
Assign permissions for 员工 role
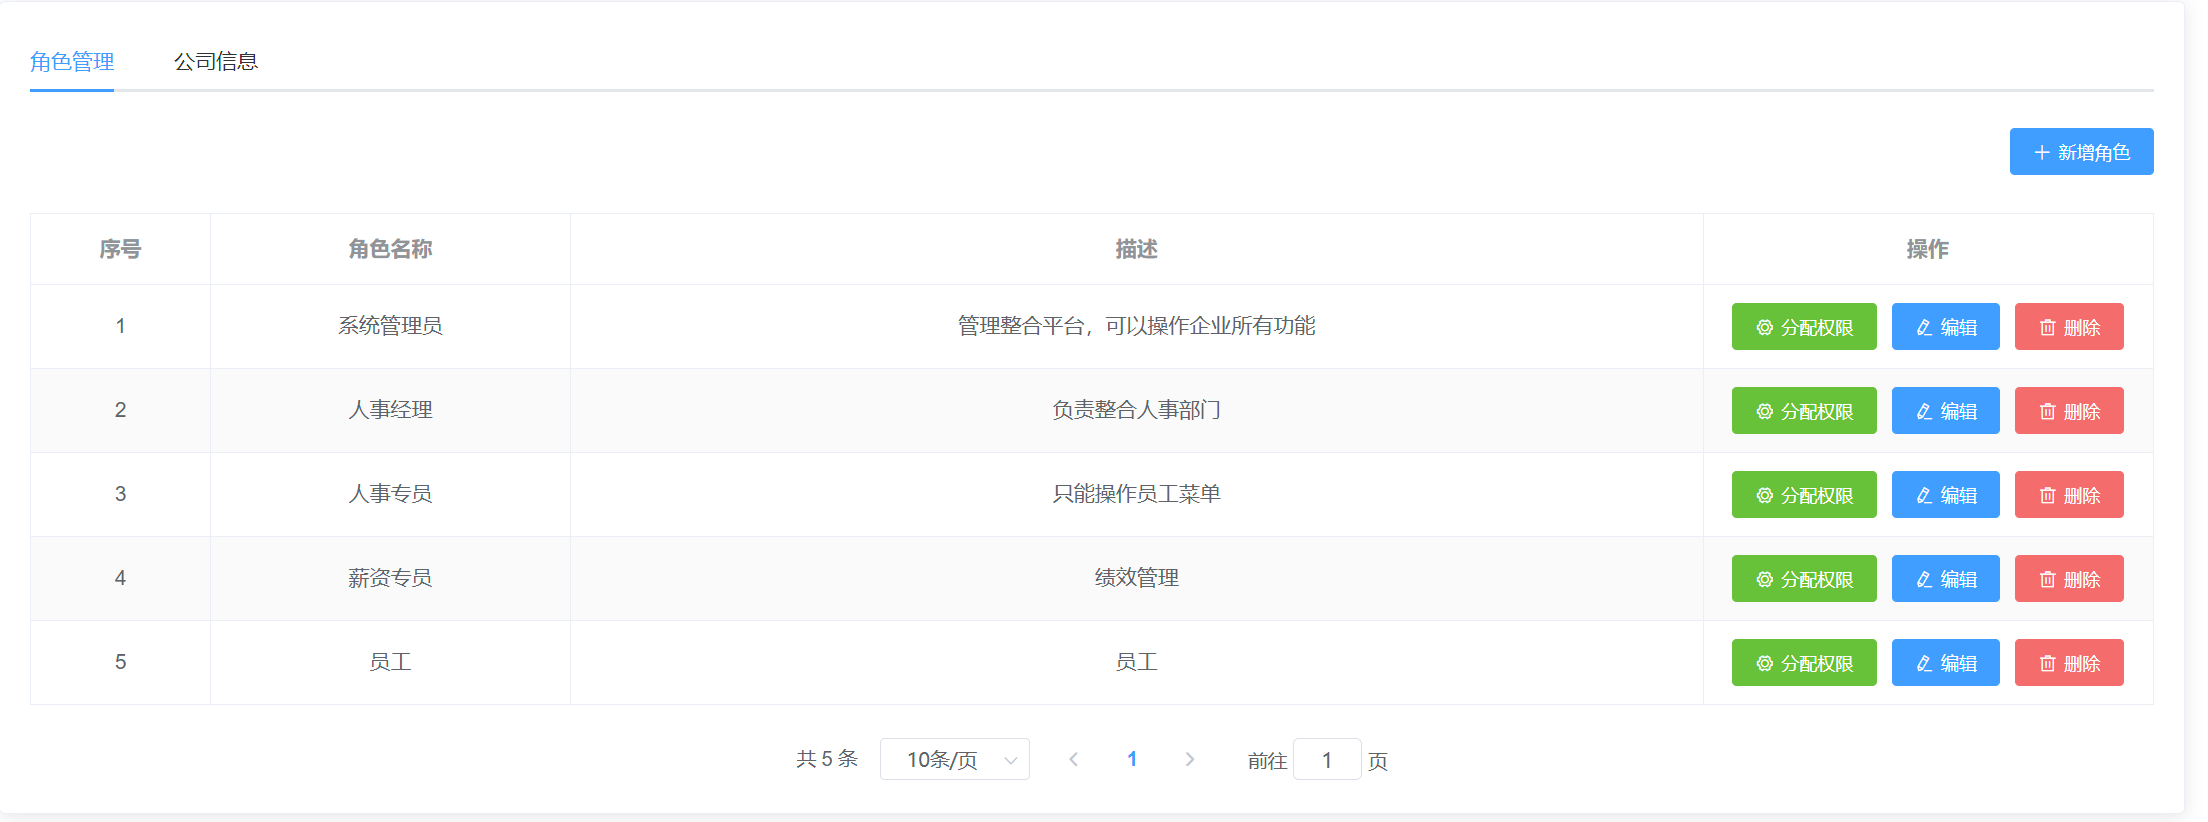pos(1804,663)
